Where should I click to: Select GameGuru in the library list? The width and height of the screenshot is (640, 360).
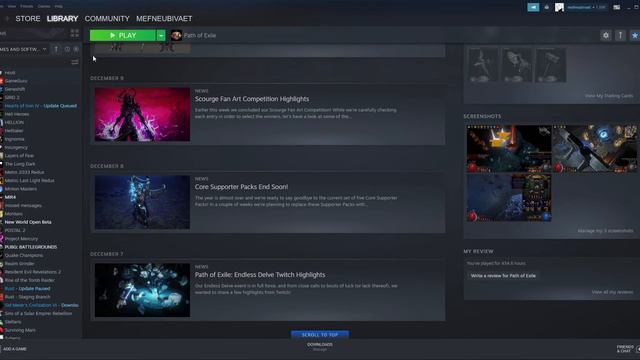point(16,81)
